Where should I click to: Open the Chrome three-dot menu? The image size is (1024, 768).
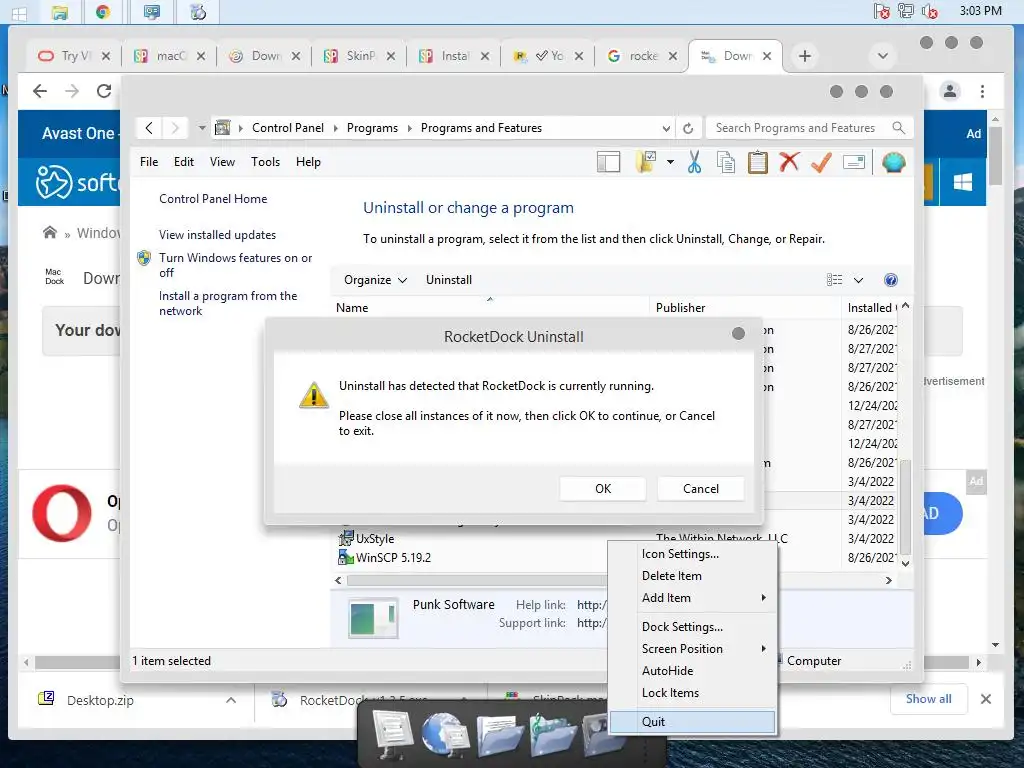tap(982, 91)
